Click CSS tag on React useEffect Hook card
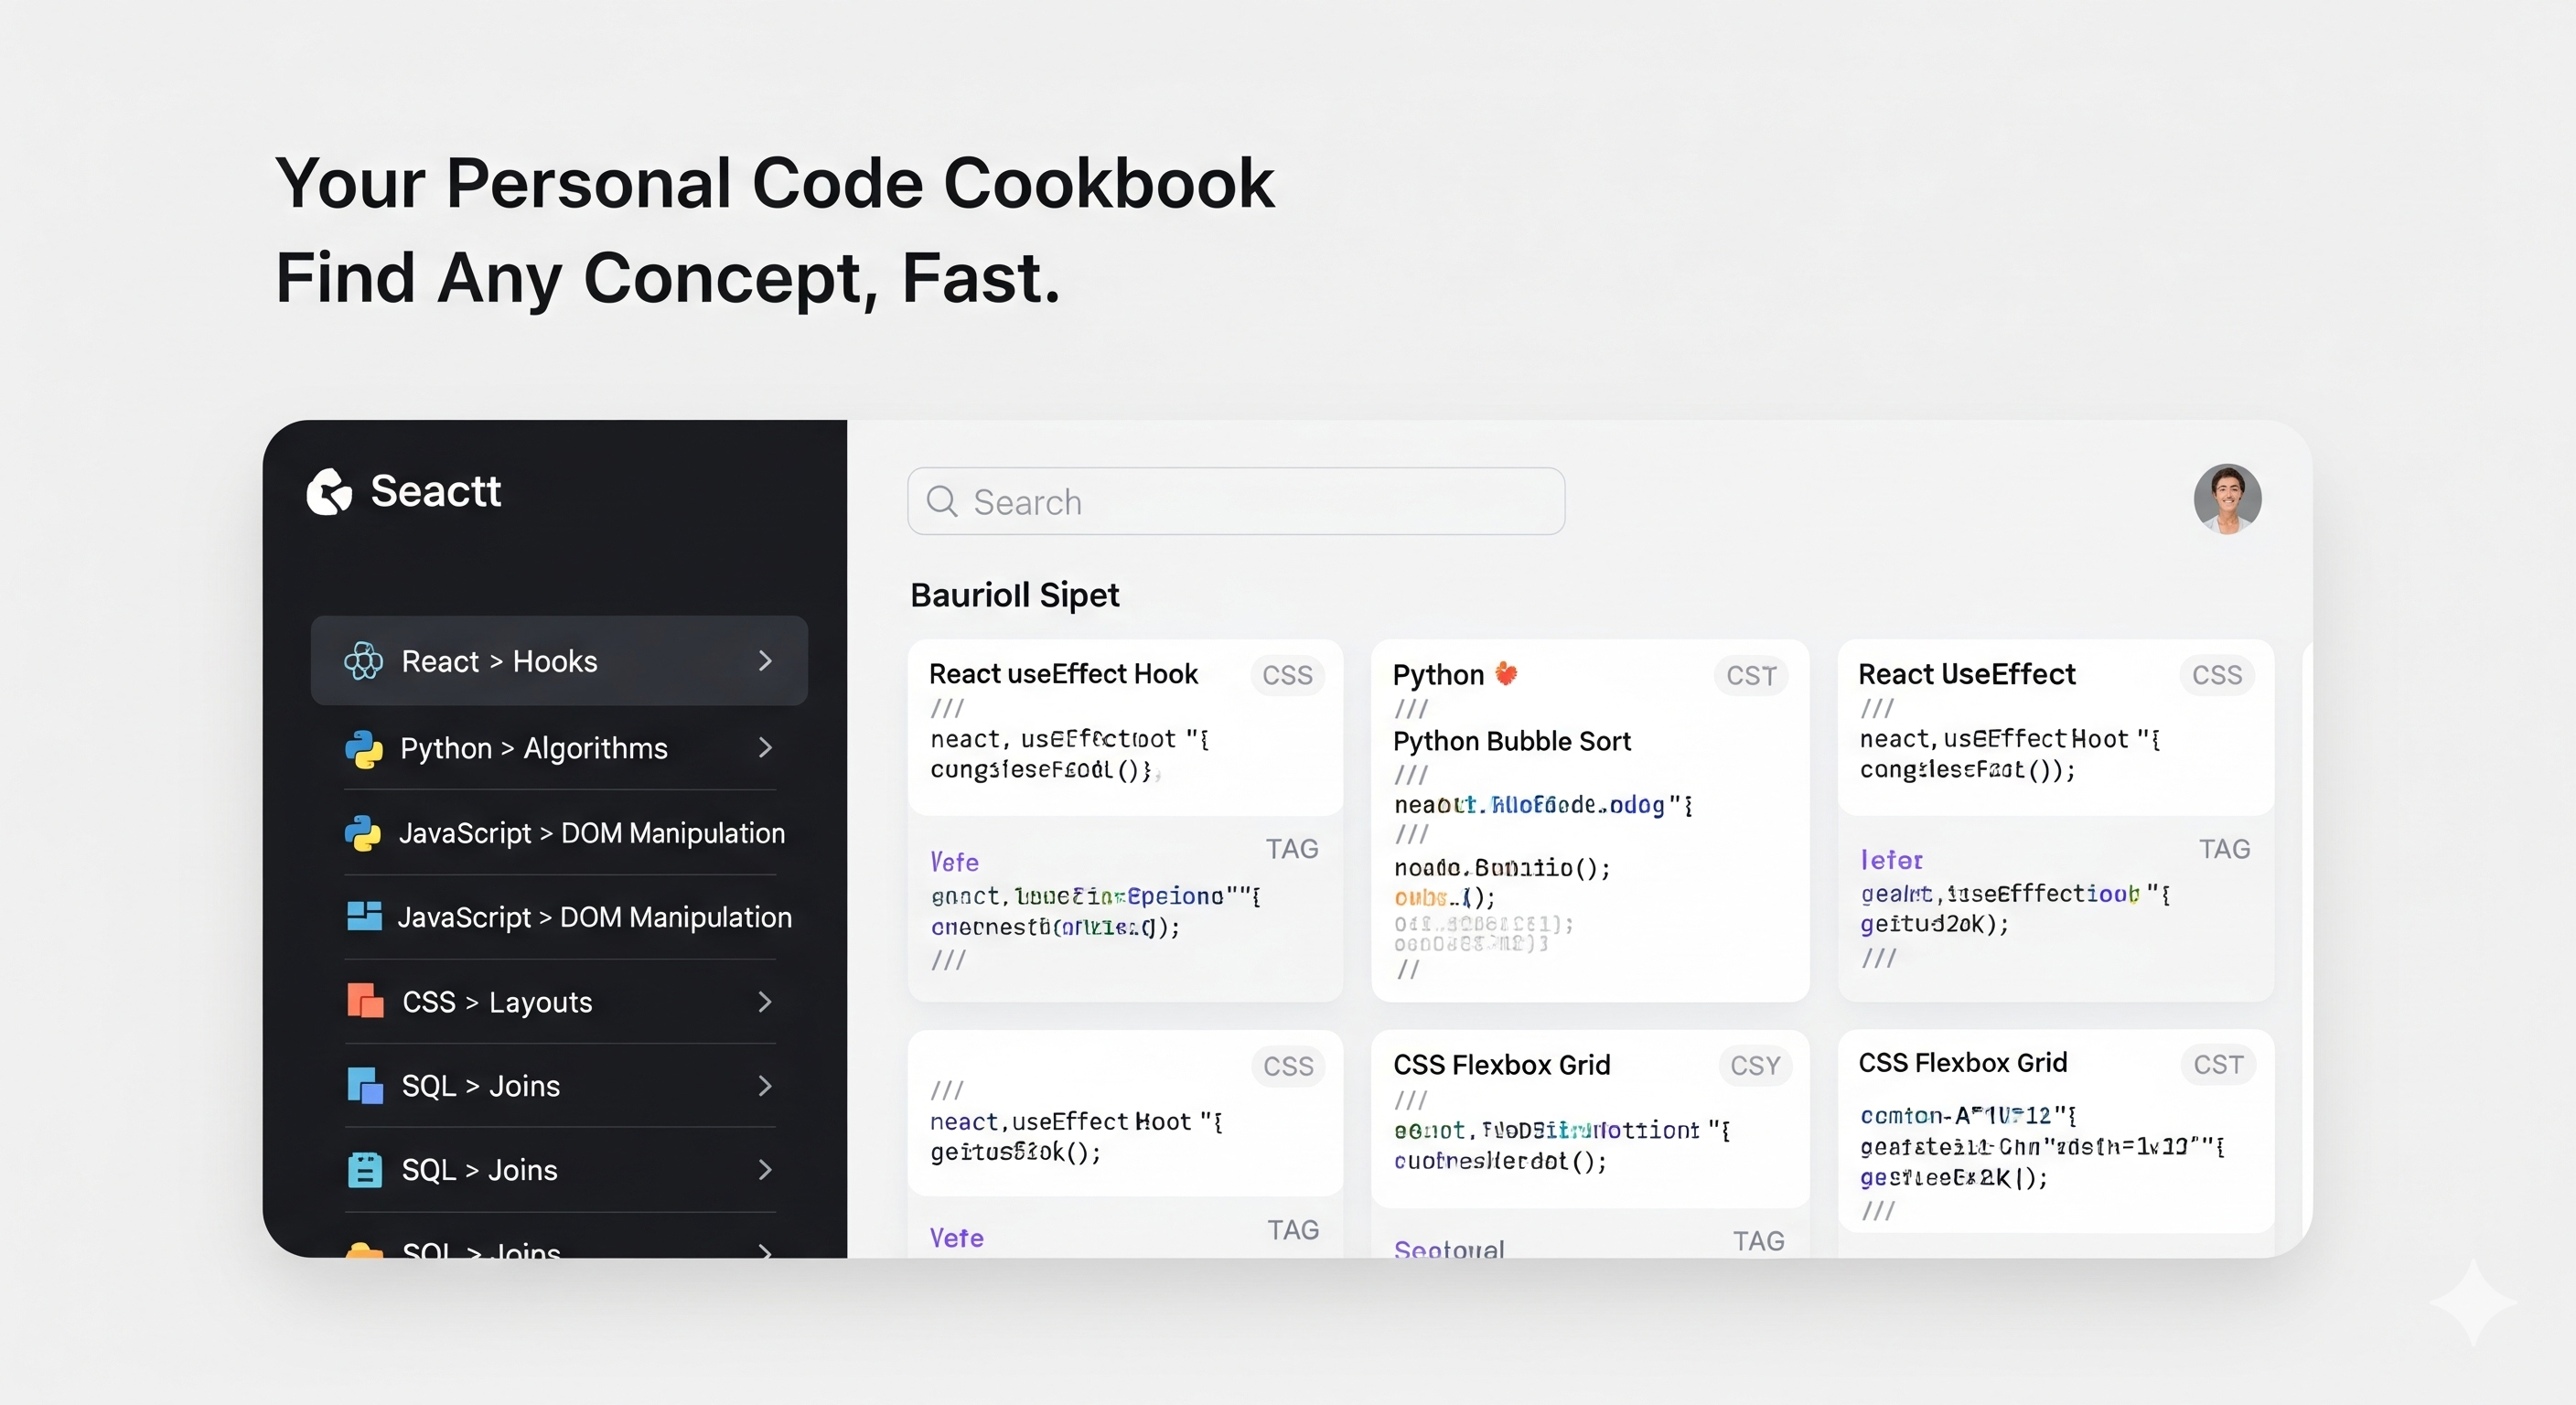Viewport: 2576px width, 1405px height. coord(1287,676)
